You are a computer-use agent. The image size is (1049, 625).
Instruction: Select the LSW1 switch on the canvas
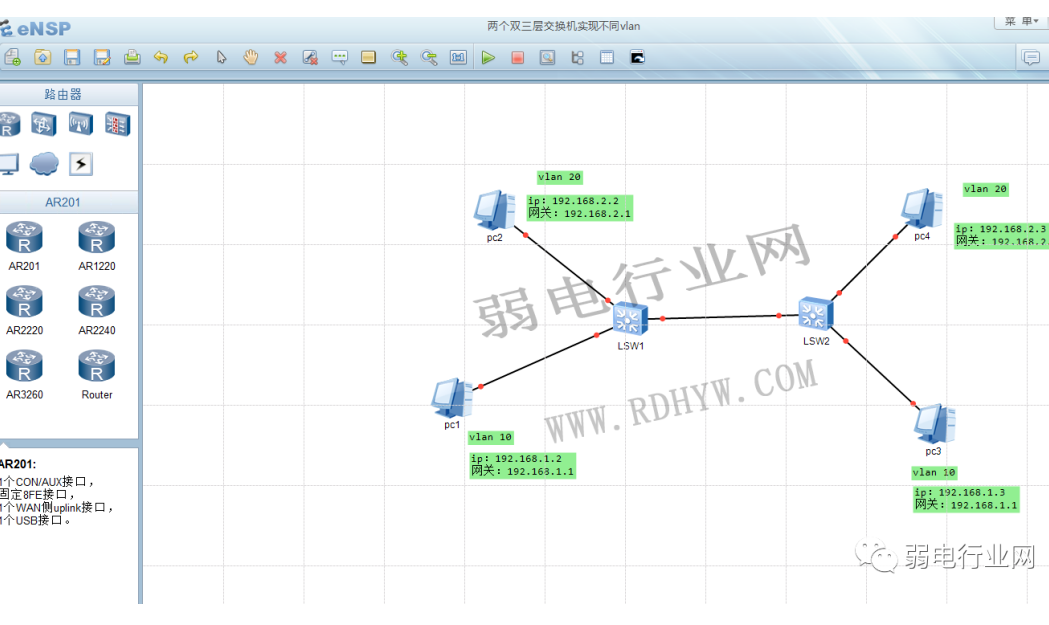(x=630, y=319)
